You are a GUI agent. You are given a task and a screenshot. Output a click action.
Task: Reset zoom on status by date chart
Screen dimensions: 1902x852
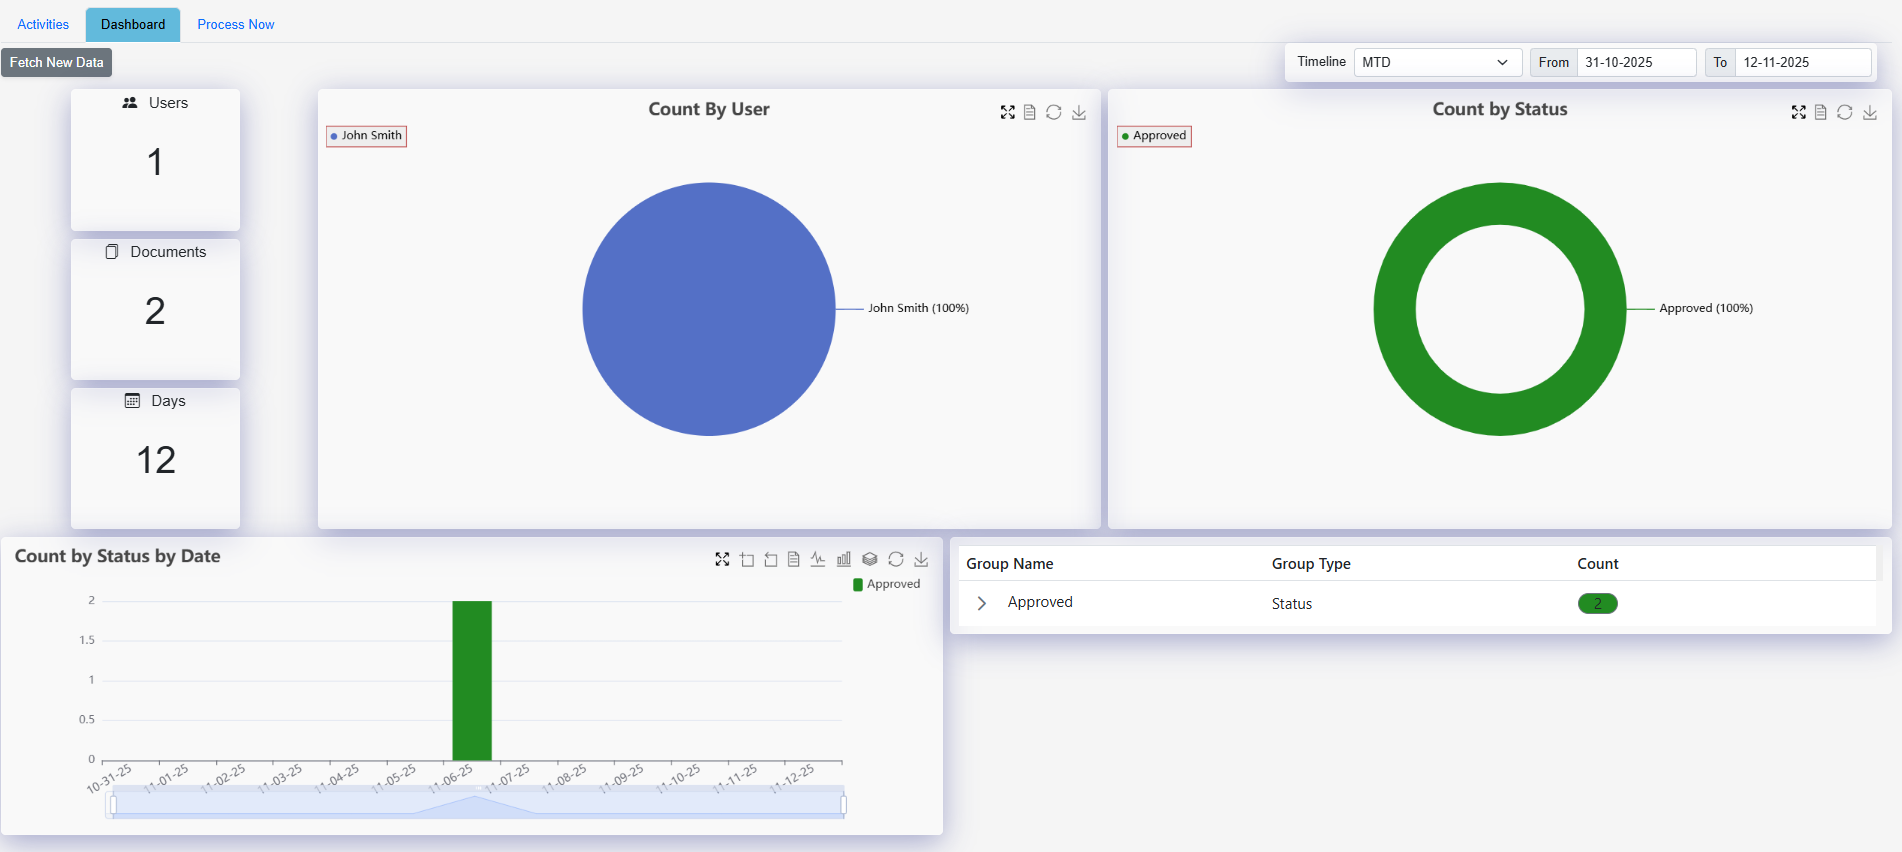771,559
